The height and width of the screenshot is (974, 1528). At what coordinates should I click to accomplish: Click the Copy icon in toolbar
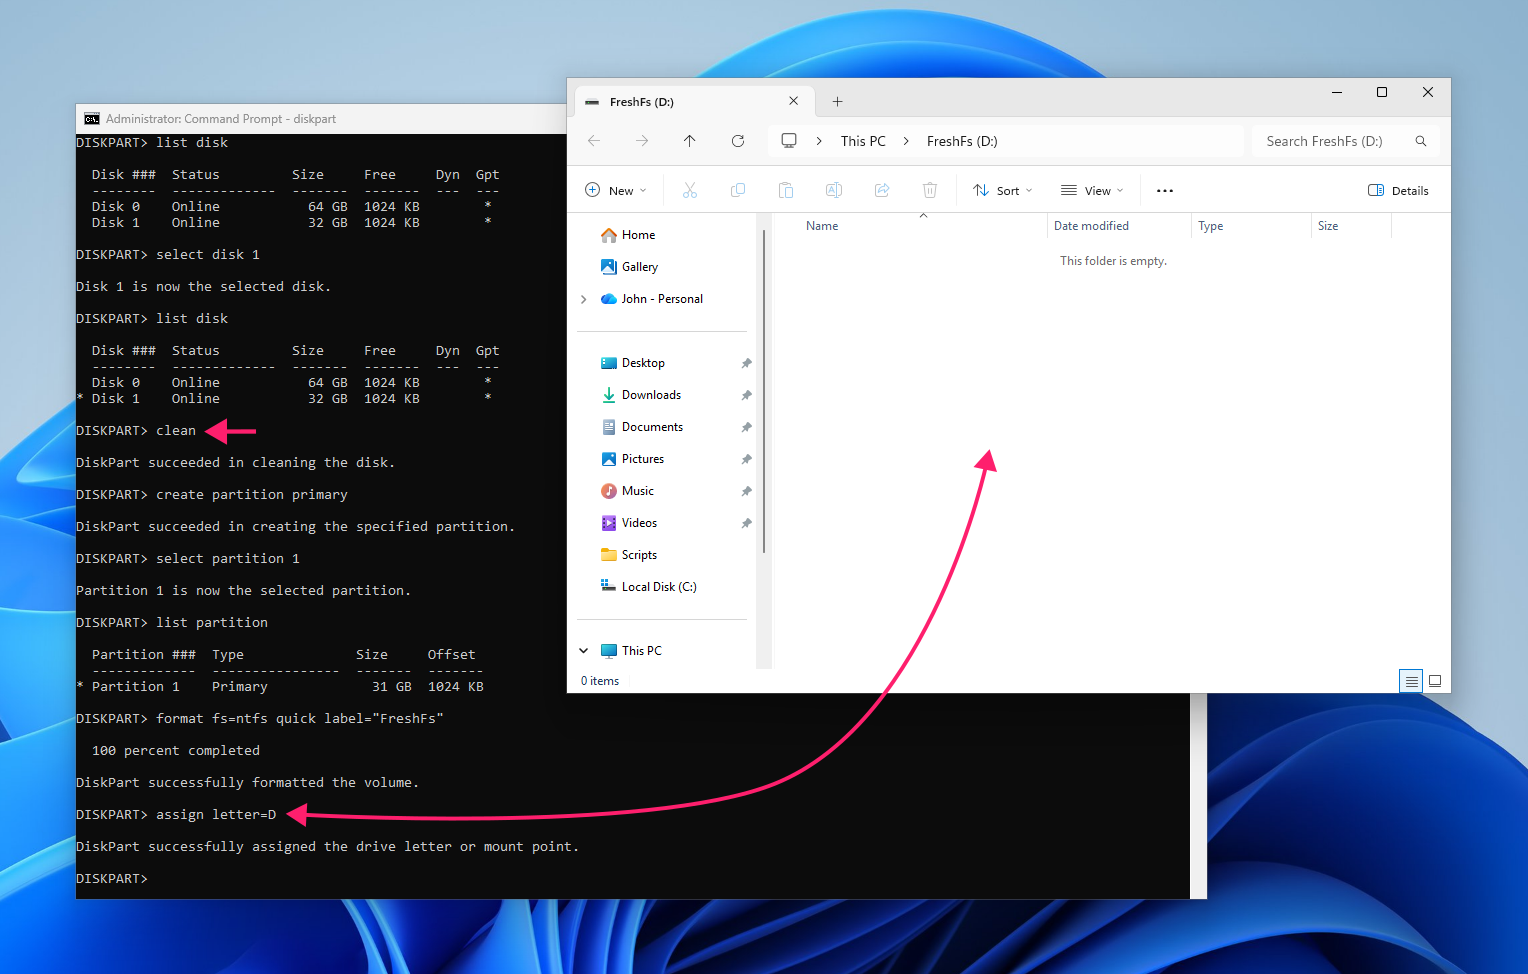738,190
